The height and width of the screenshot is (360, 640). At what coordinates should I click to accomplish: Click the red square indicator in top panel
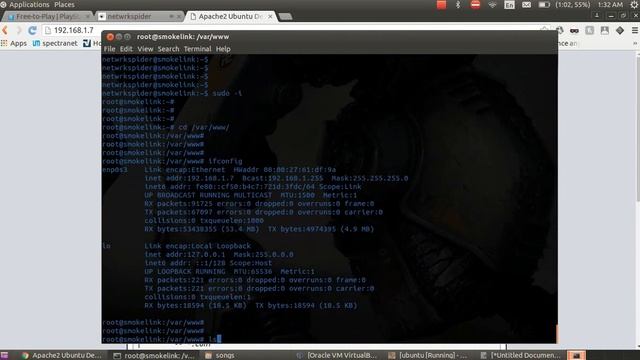click(441, 5)
